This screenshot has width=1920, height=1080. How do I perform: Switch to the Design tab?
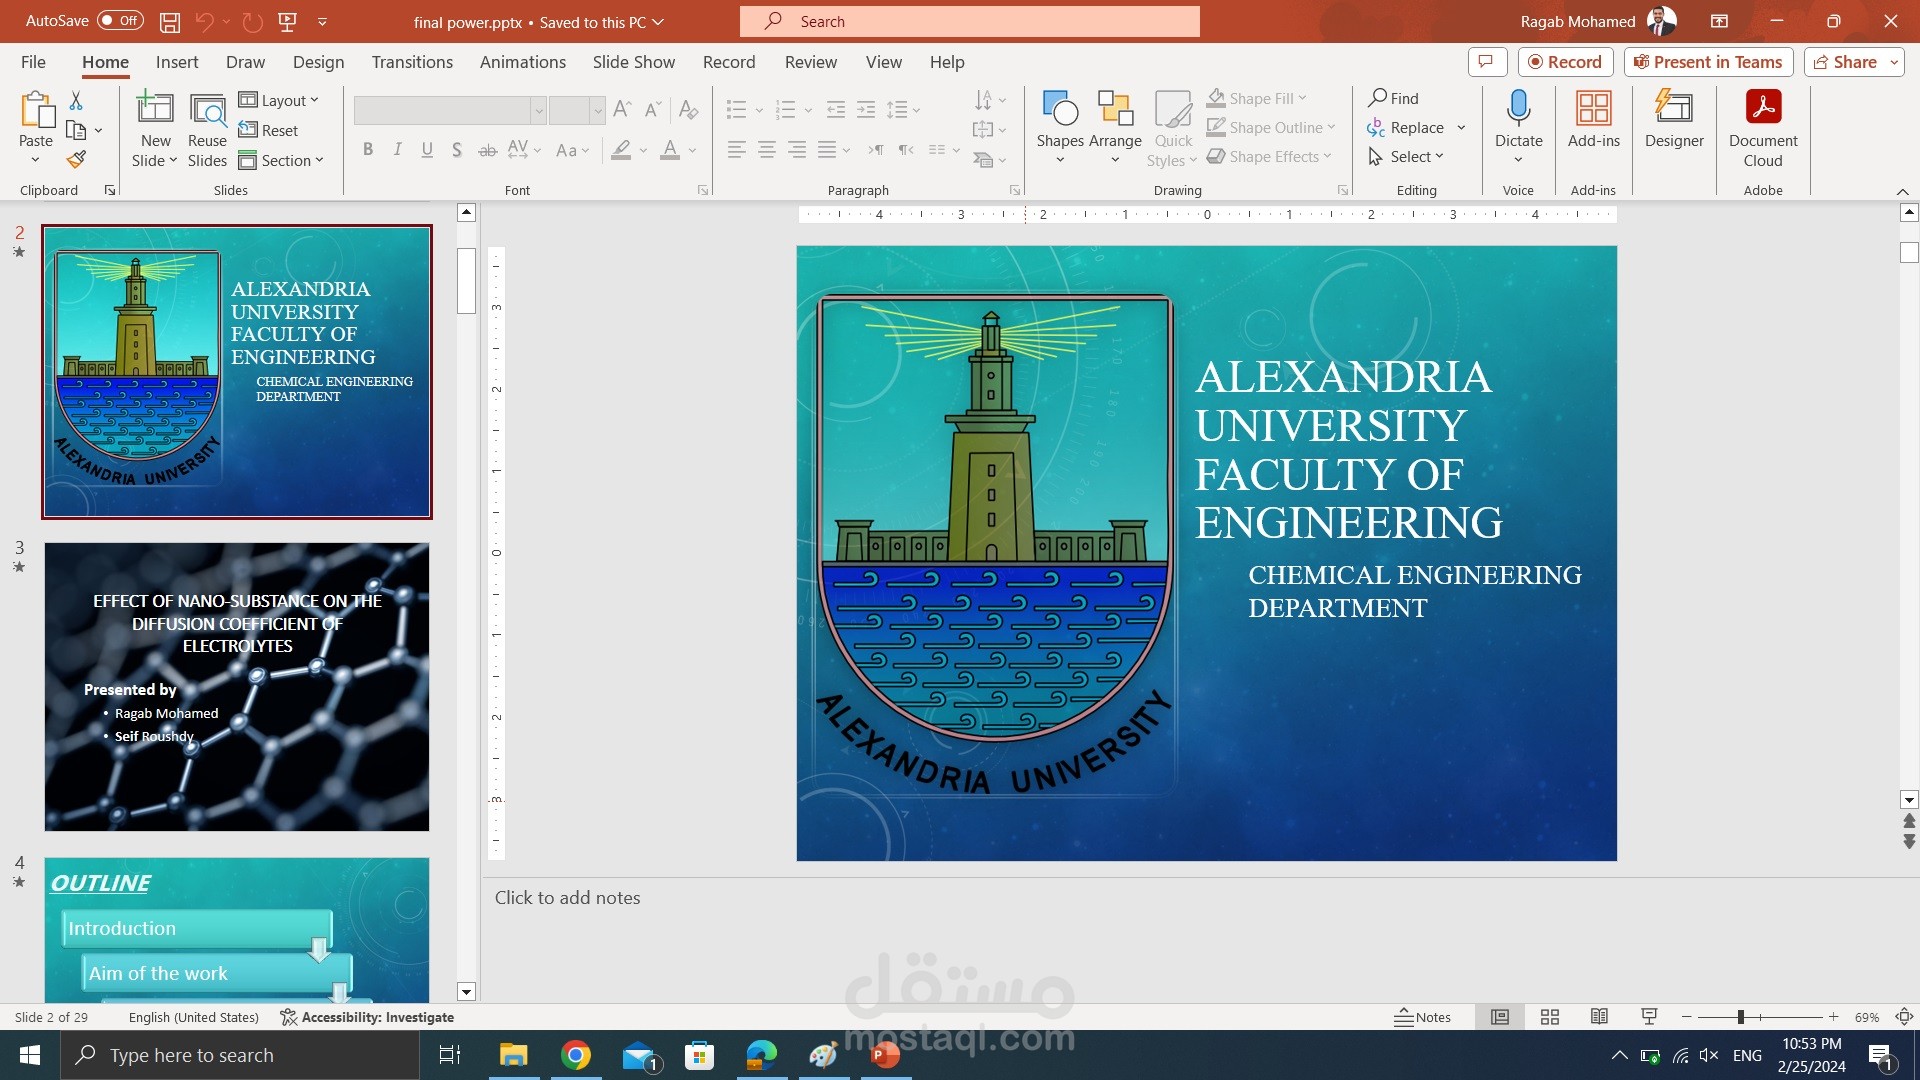[318, 62]
